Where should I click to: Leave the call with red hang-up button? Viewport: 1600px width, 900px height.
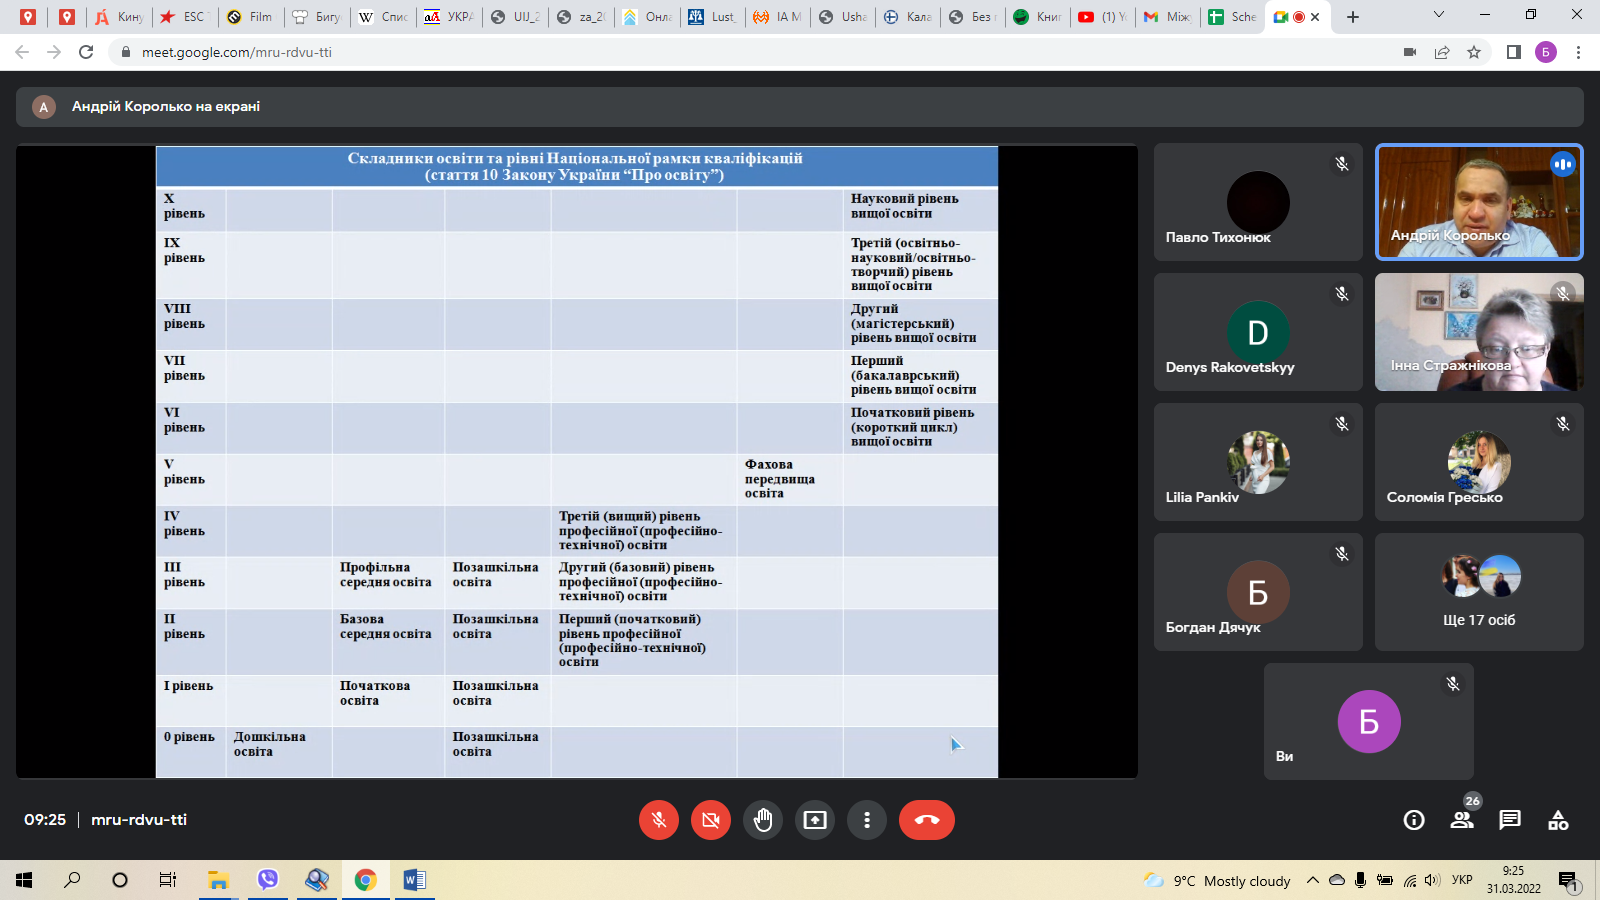(926, 820)
